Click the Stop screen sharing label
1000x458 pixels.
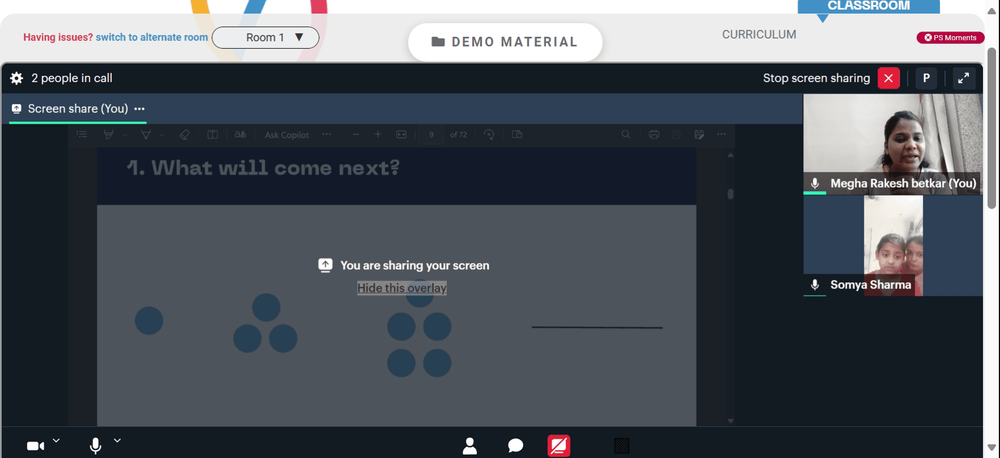pyautogui.click(x=816, y=78)
